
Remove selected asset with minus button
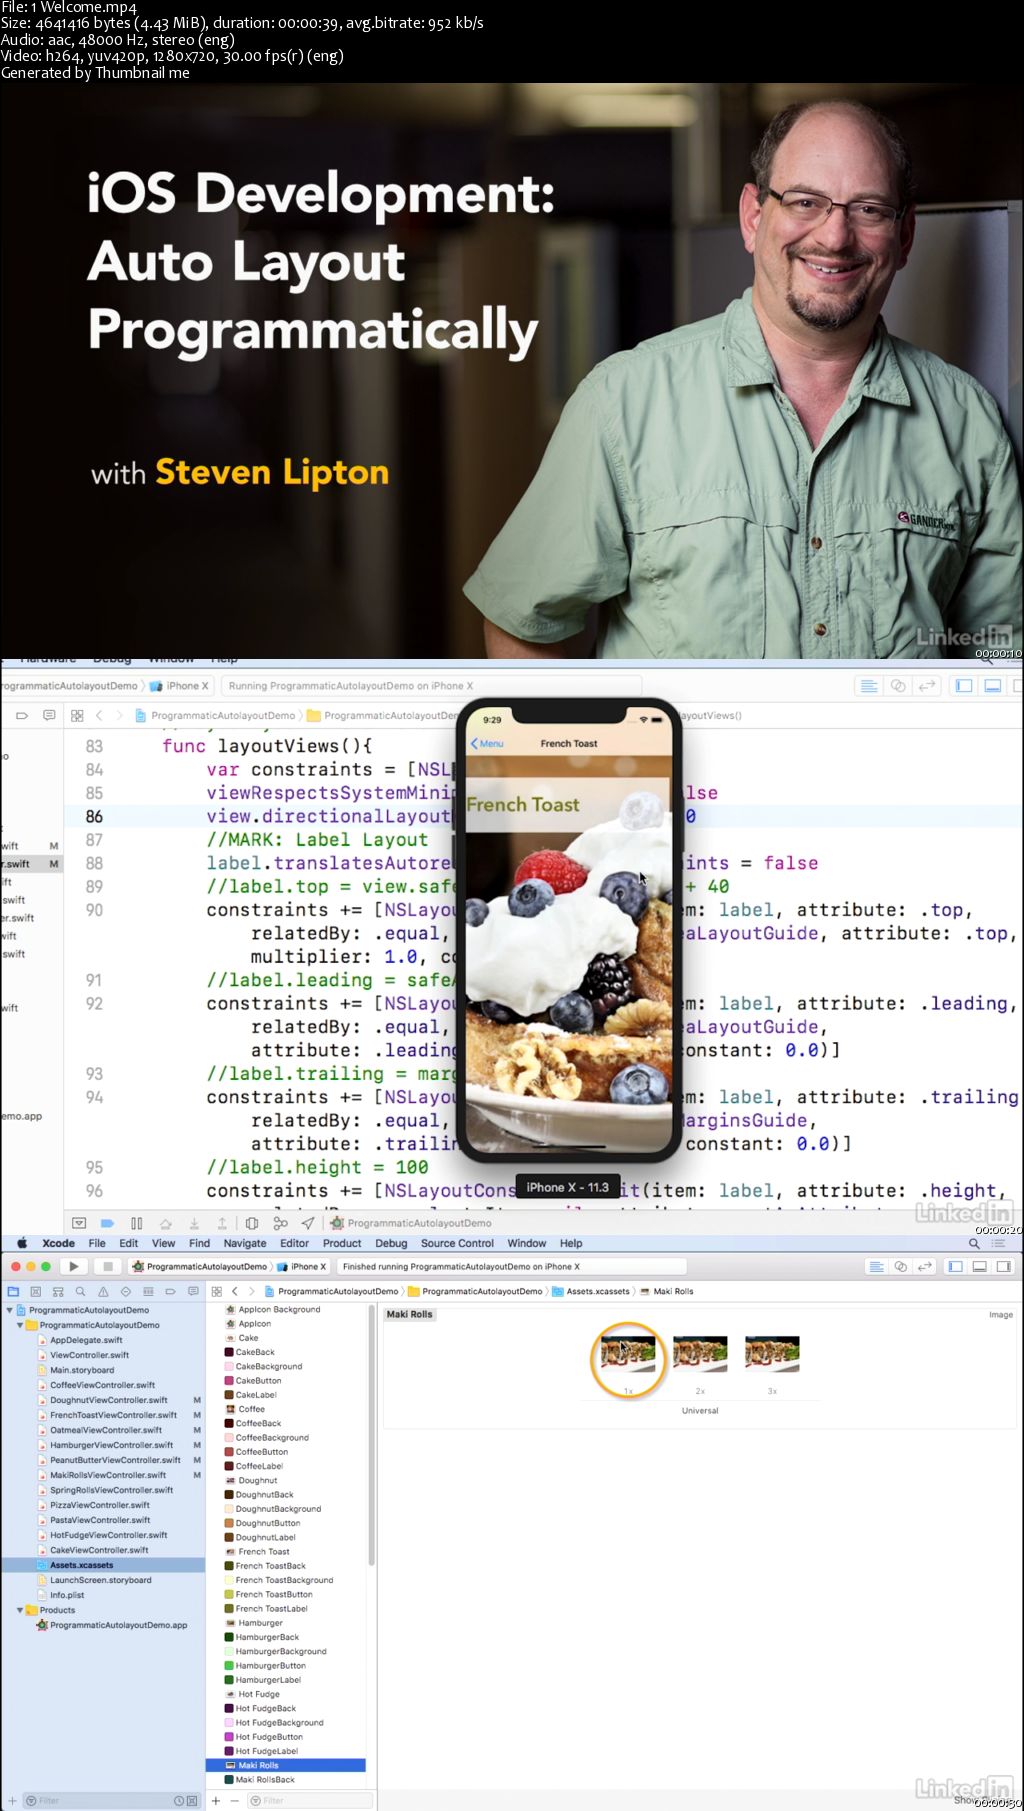click(x=235, y=1800)
